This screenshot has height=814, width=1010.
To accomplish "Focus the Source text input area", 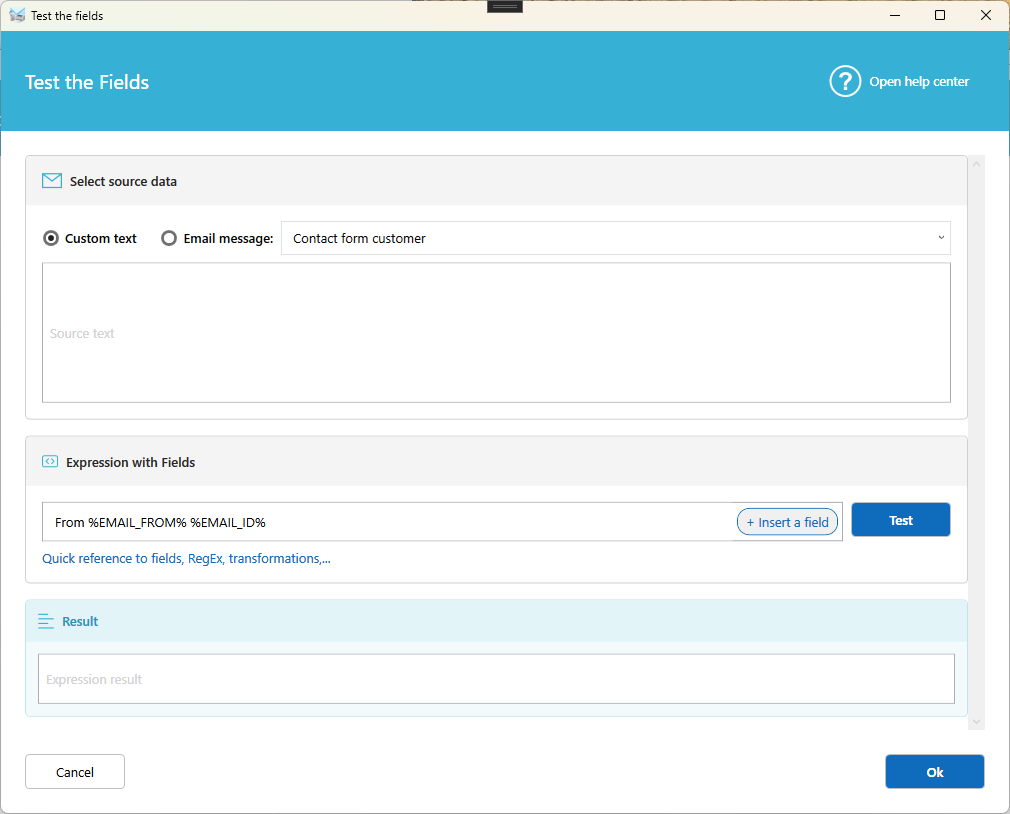I will pyautogui.click(x=496, y=332).
